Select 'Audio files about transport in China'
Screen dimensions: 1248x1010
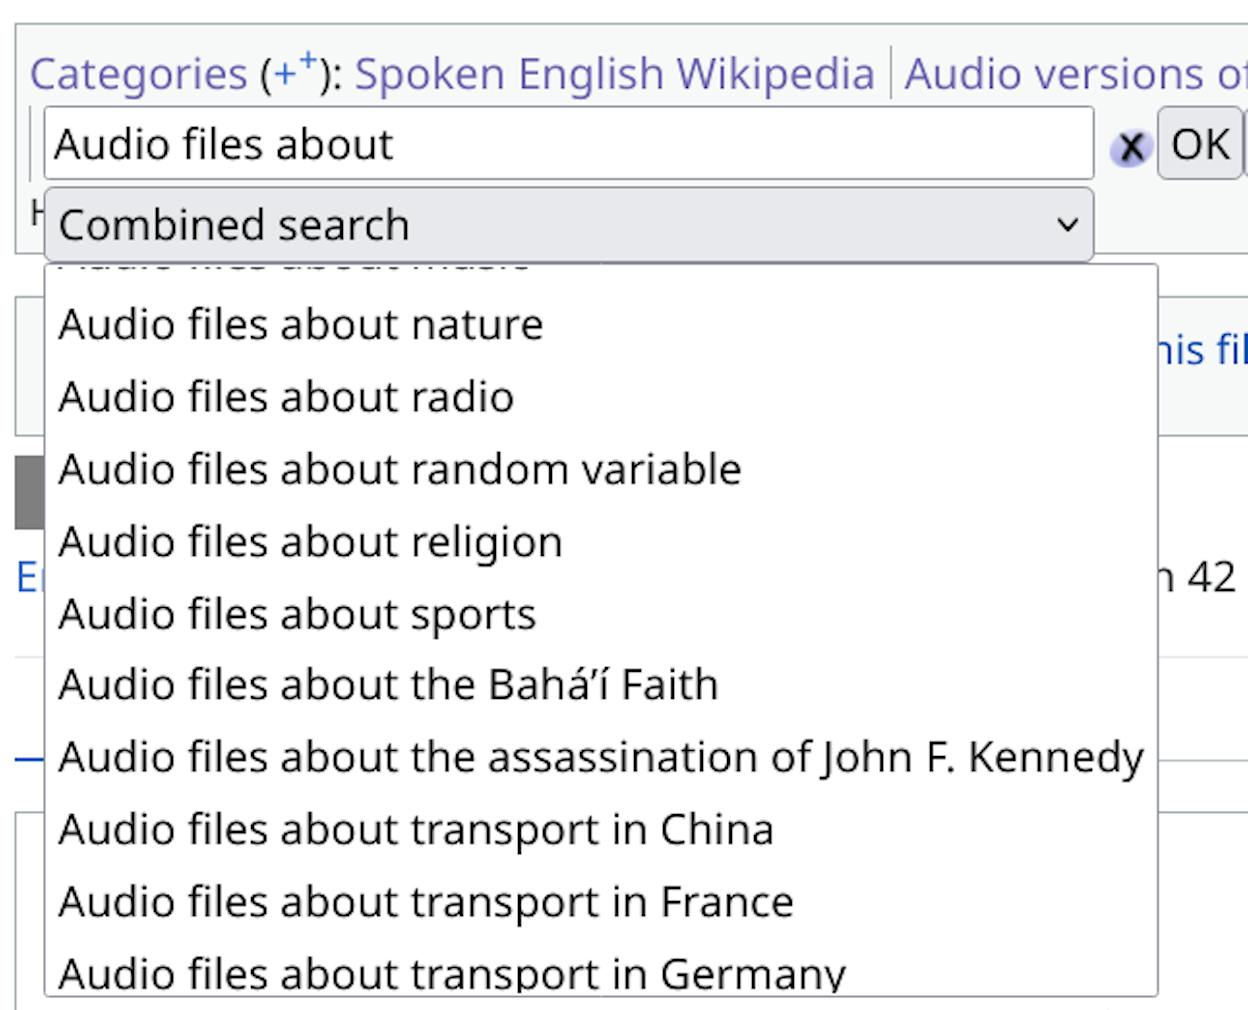pyautogui.click(x=601, y=829)
